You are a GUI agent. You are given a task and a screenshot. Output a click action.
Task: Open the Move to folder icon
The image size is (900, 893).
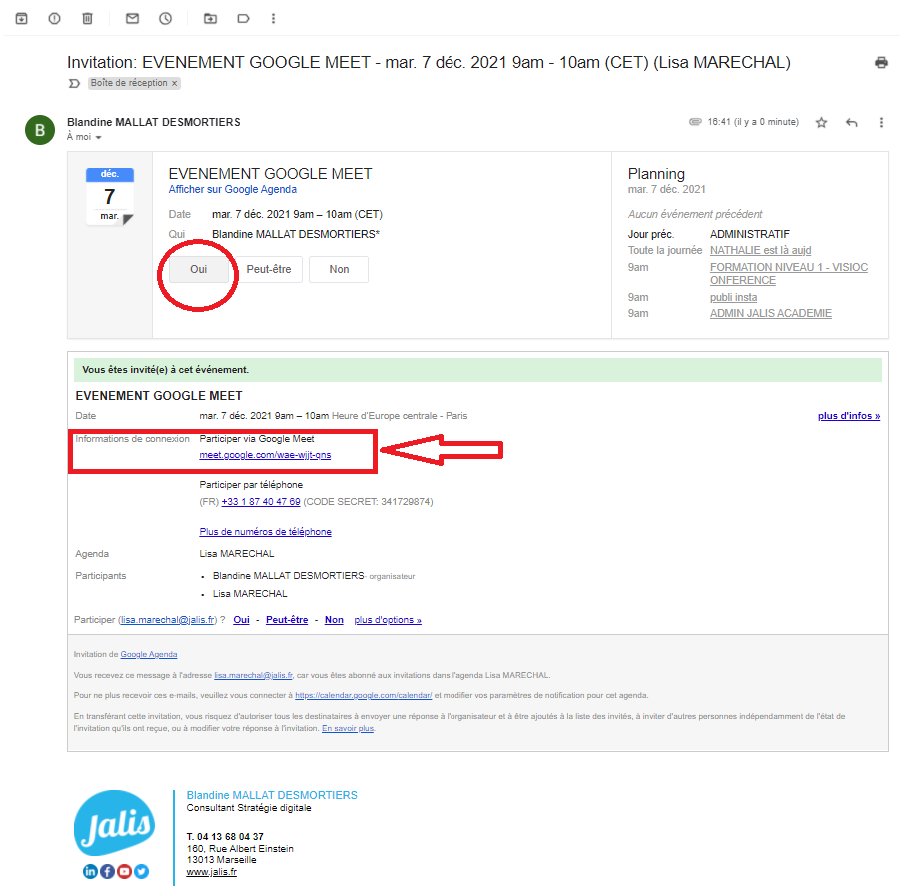(210, 18)
